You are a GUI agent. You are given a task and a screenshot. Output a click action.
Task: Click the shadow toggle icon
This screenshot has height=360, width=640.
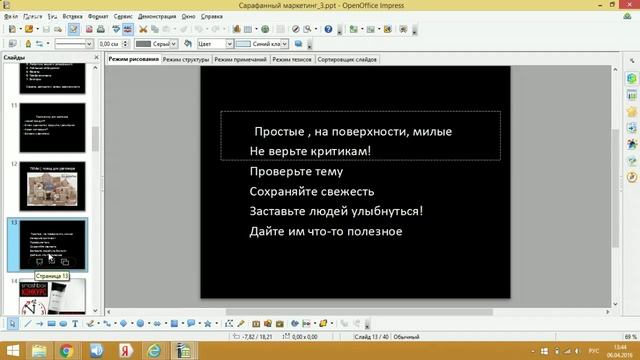[298, 44]
